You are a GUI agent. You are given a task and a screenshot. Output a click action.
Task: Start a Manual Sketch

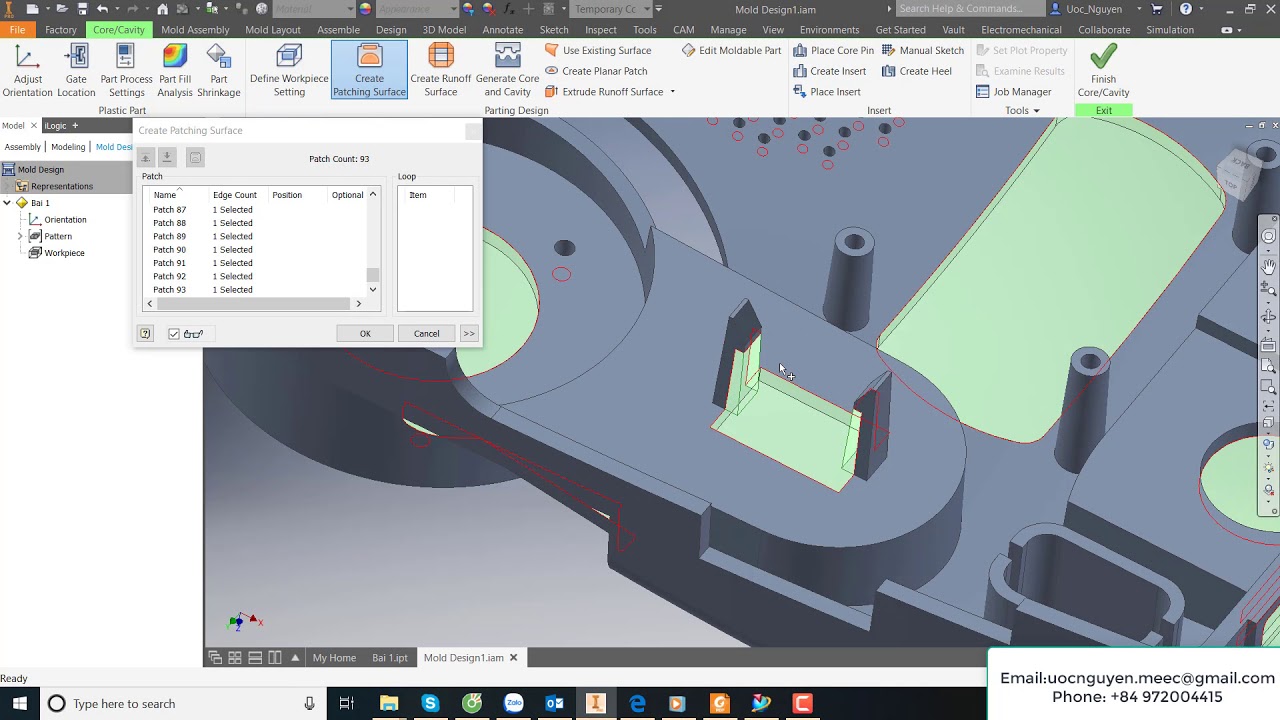click(922, 50)
